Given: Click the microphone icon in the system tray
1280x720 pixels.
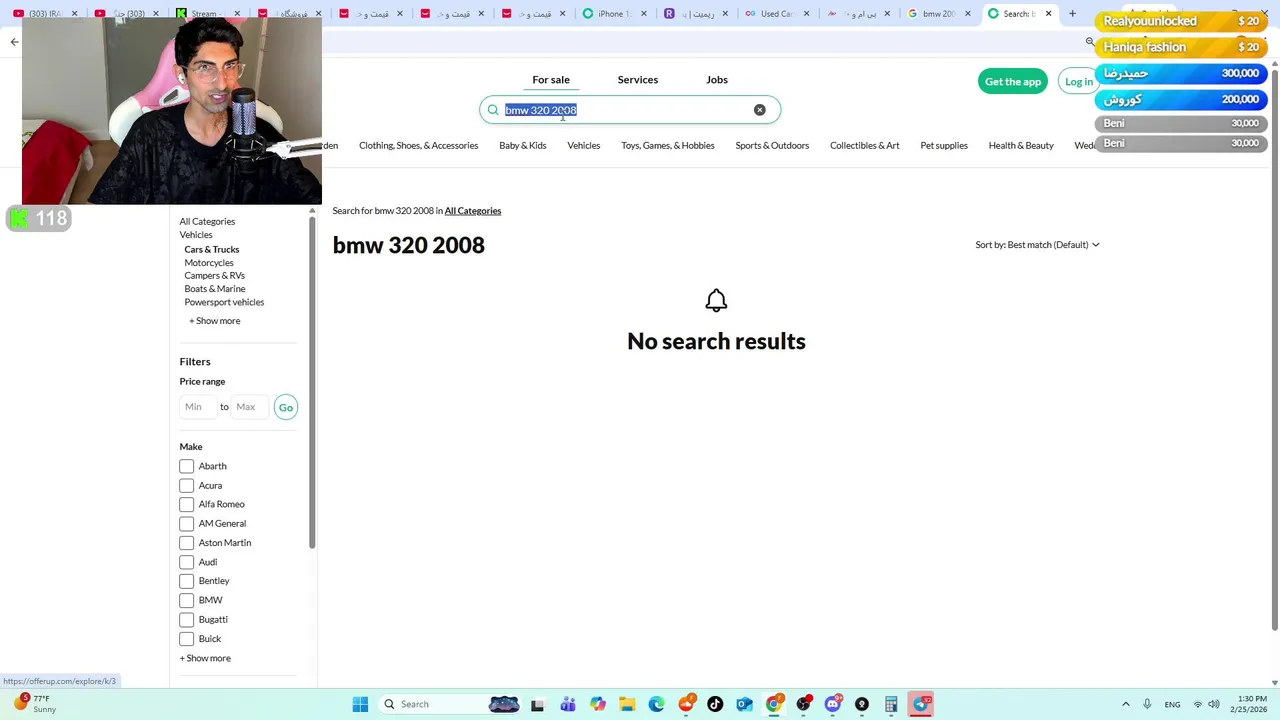Looking at the screenshot, I should click(x=1147, y=704).
